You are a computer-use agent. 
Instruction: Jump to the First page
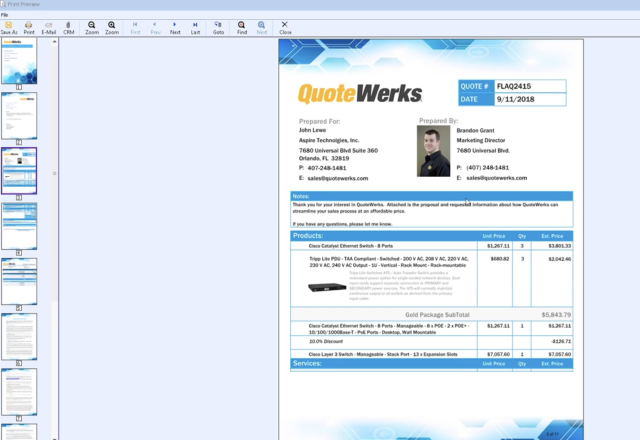(x=135, y=28)
